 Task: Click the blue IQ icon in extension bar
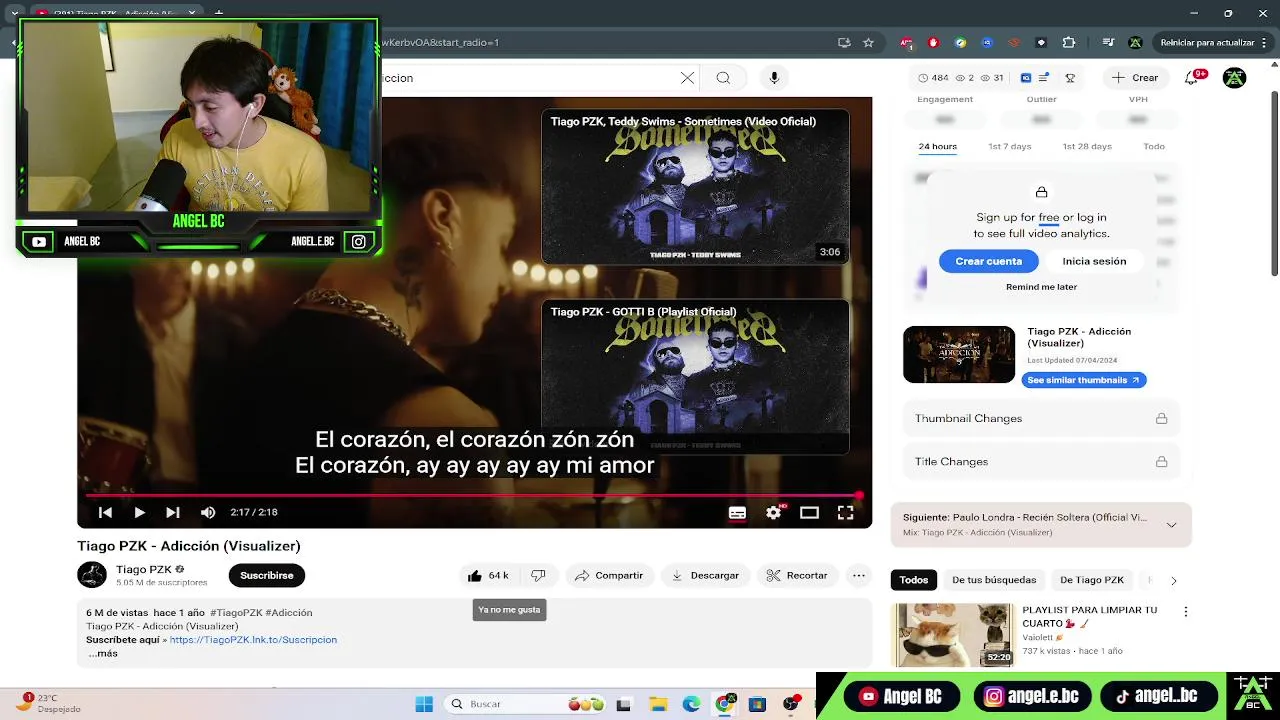pyautogui.click(x=1025, y=78)
